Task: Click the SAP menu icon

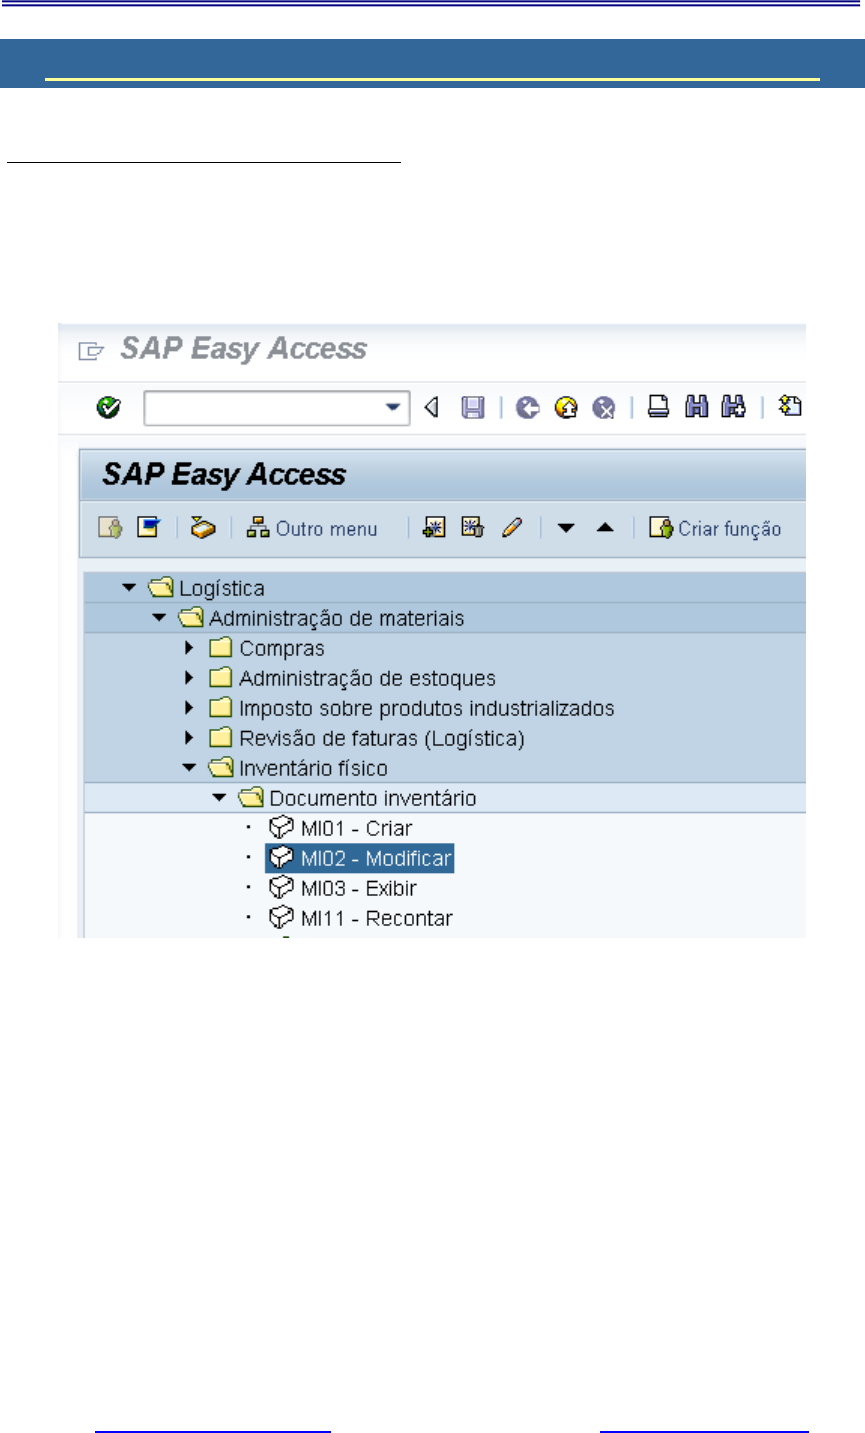Action: [x=148, y=528]
